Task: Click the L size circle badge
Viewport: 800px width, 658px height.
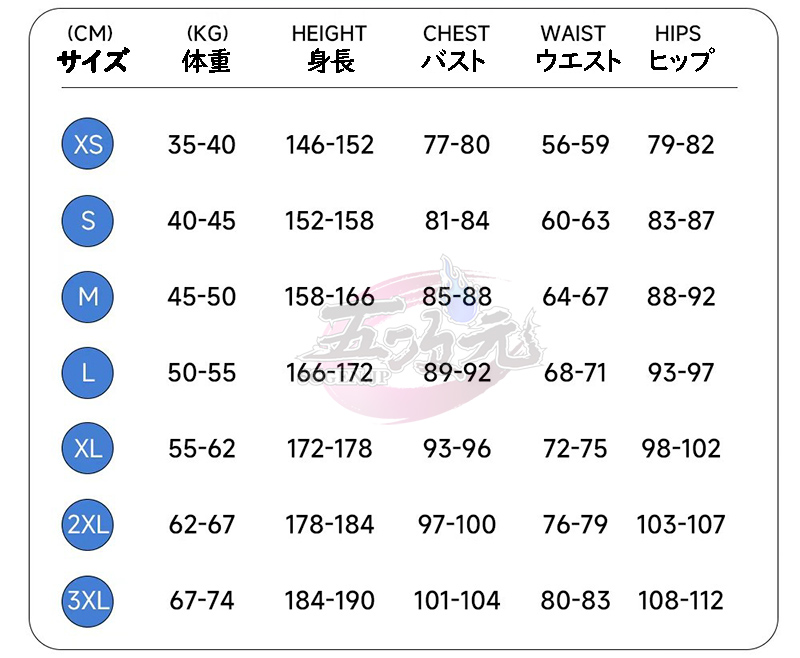Action: [88, 373]
